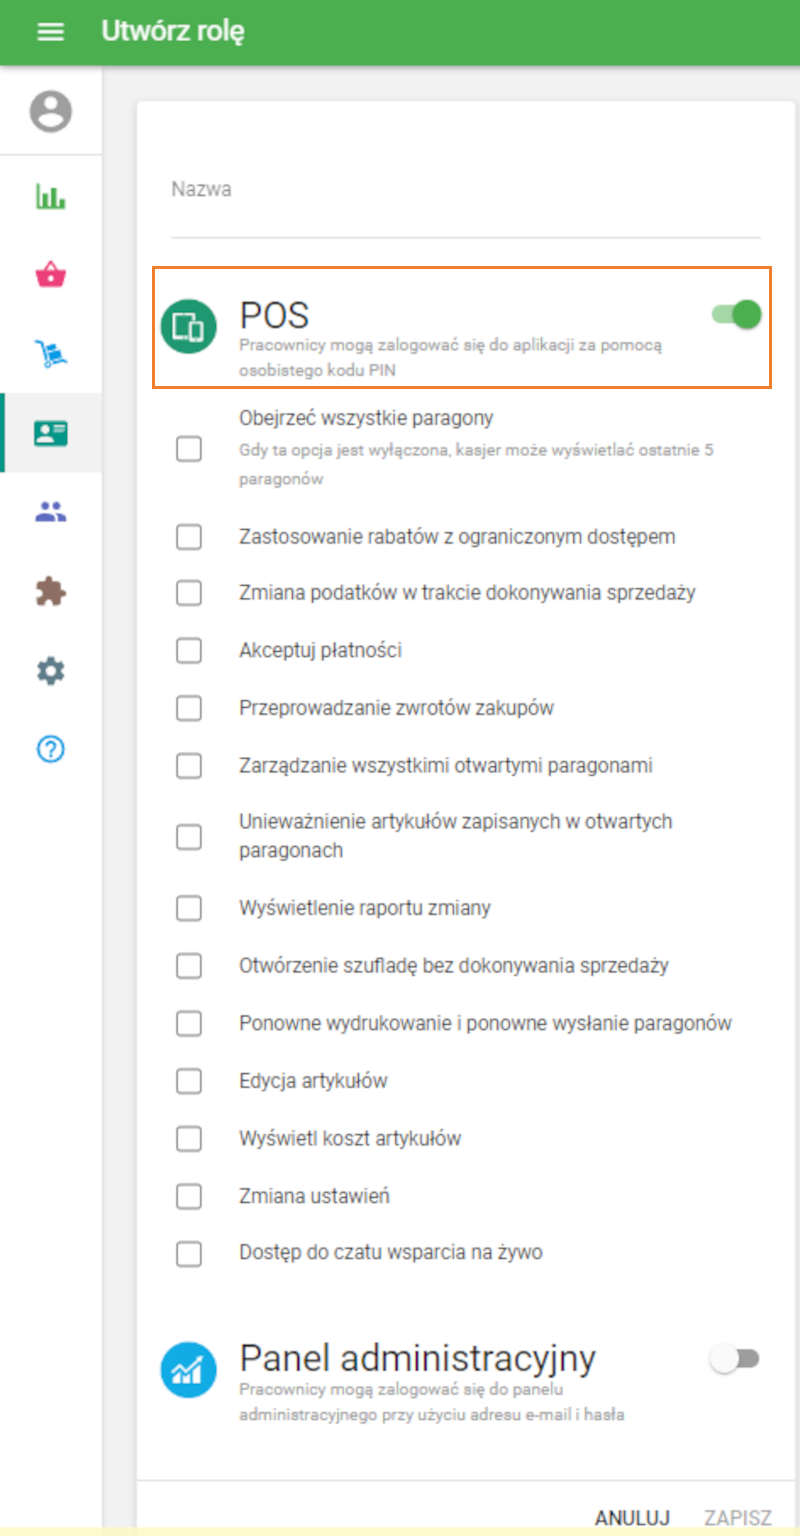
Task: Open the navigation hamburger menu
Action: pyautogui.click(x=50, y=32)
